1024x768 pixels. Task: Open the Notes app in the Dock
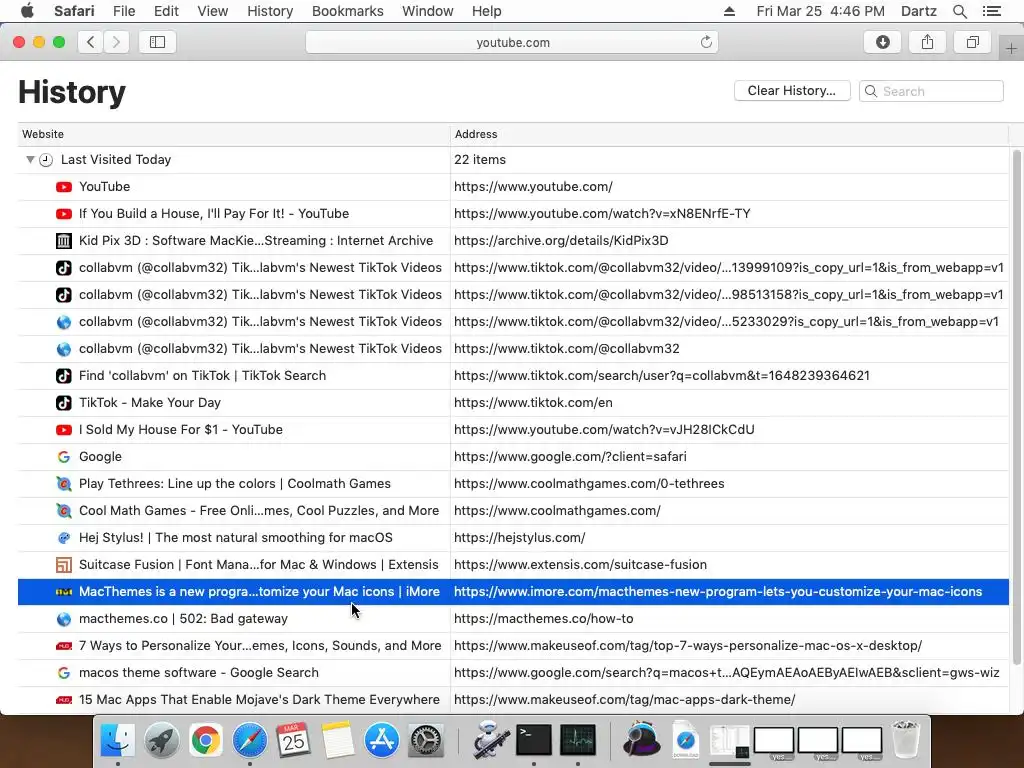tap(337, 740)
